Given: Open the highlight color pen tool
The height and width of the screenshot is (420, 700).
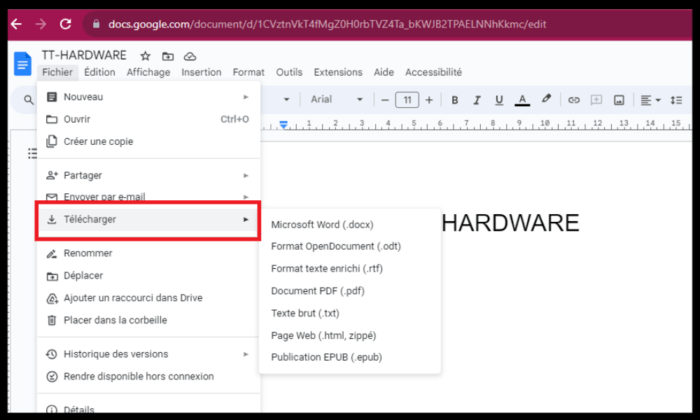Looking at the screenshot, I should coord(546,99).
